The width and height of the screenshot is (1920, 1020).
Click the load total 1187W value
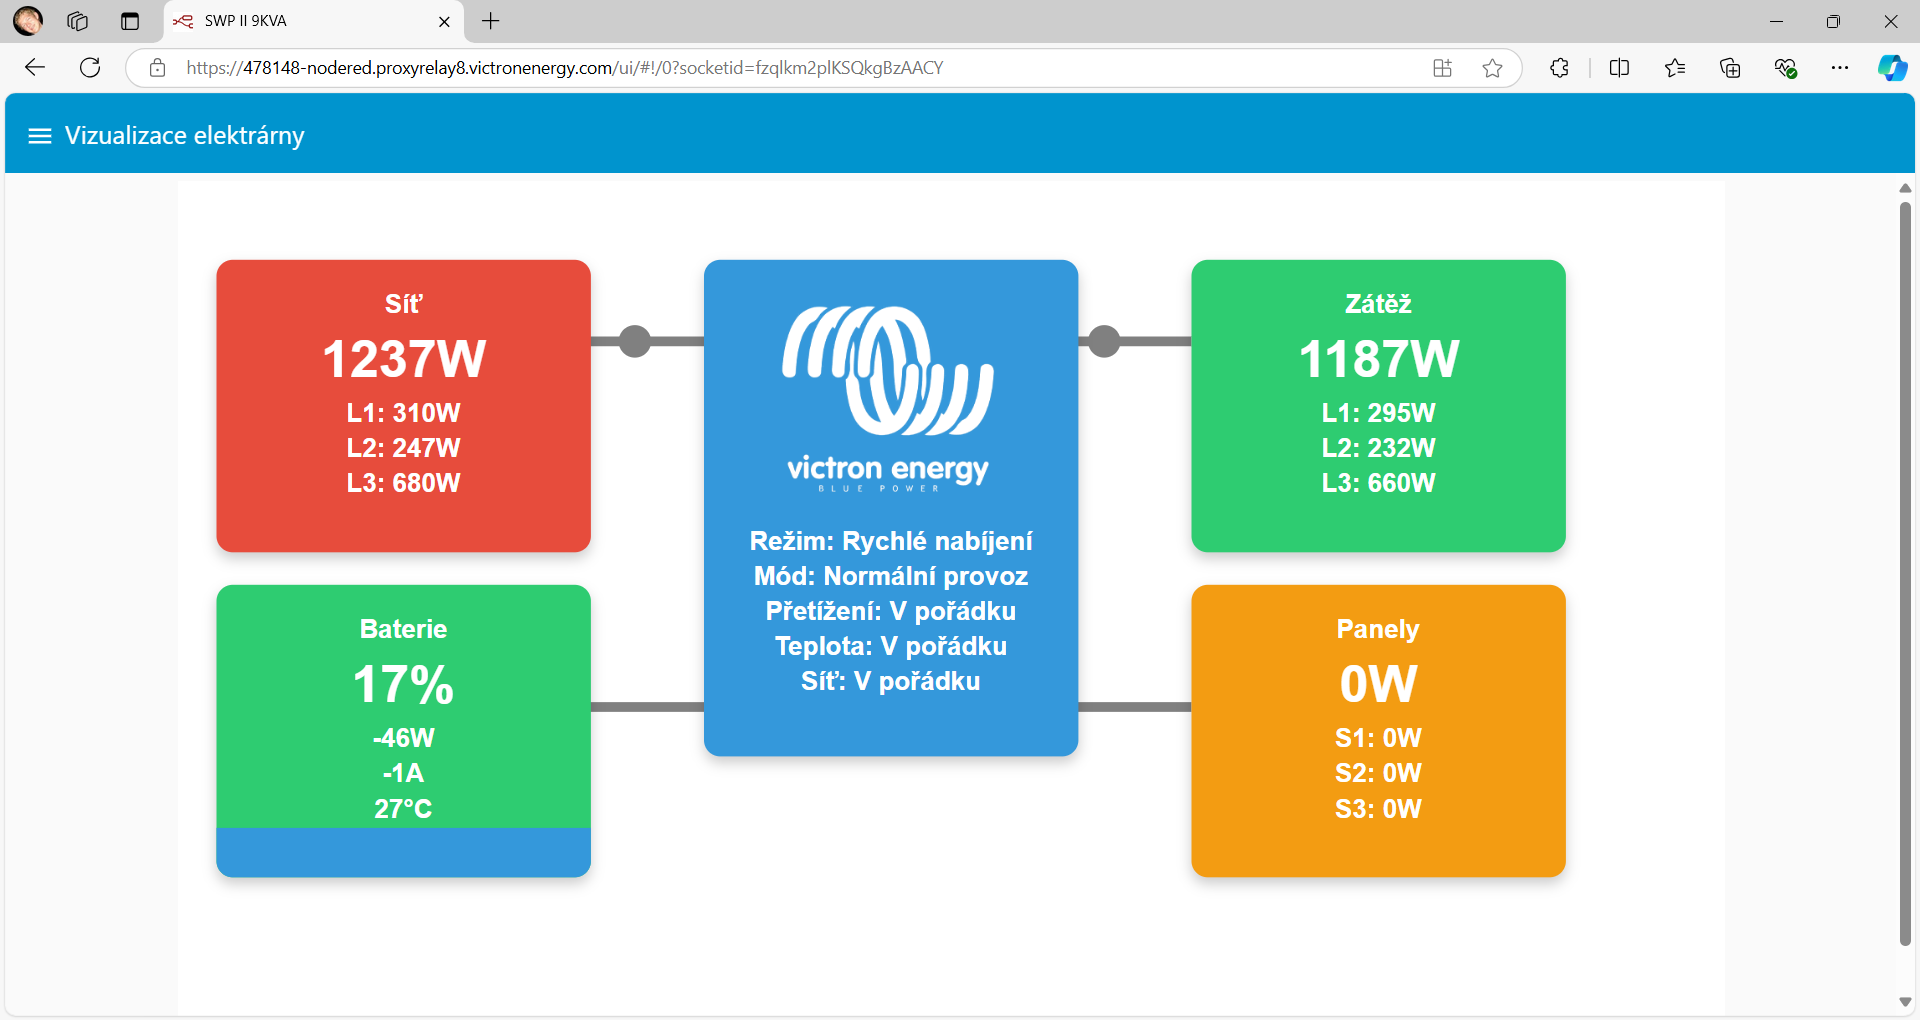(x=1378, y=360)
